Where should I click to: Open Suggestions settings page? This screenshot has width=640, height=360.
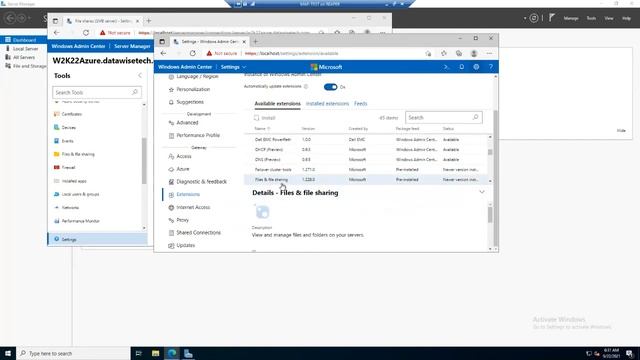coord(190,102)
